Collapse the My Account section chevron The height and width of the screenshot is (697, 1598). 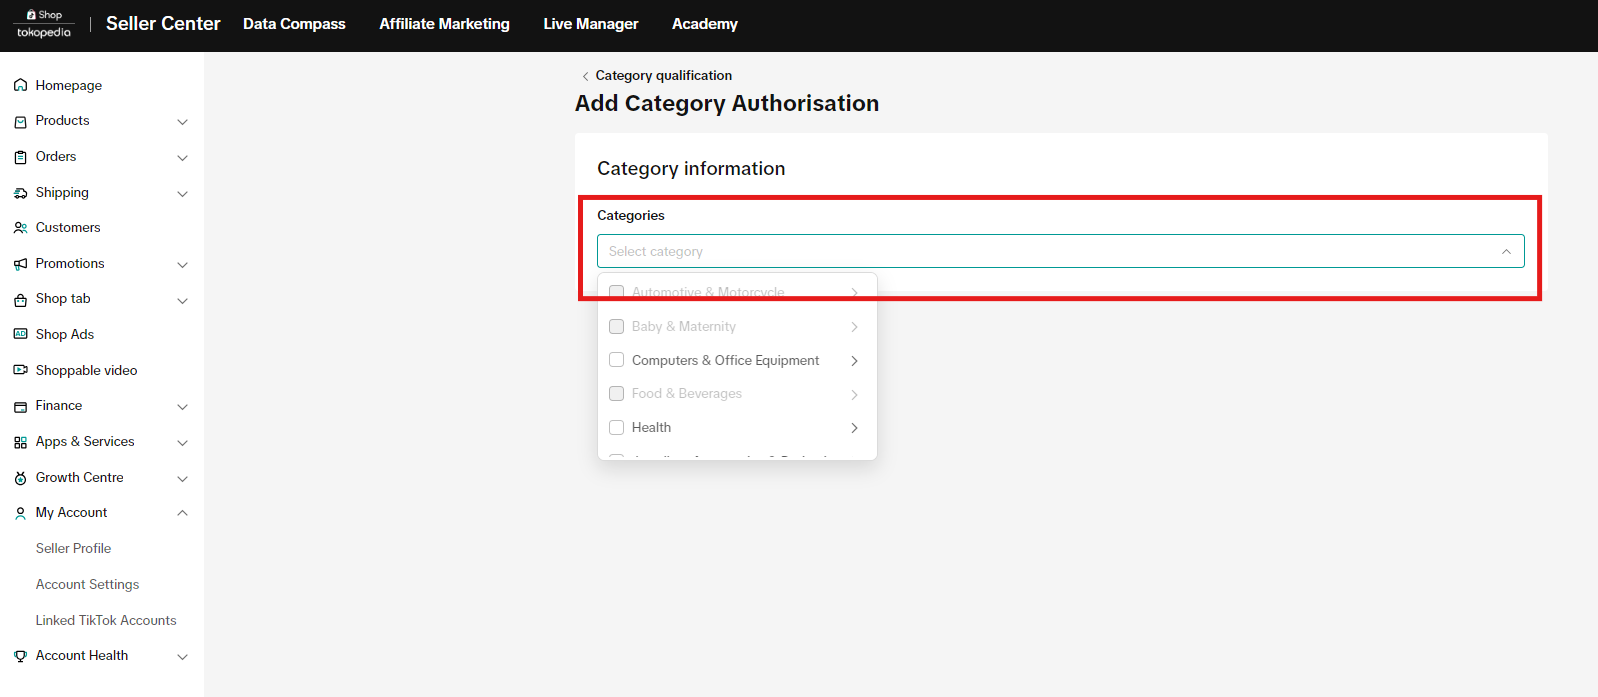click(182, 513)
